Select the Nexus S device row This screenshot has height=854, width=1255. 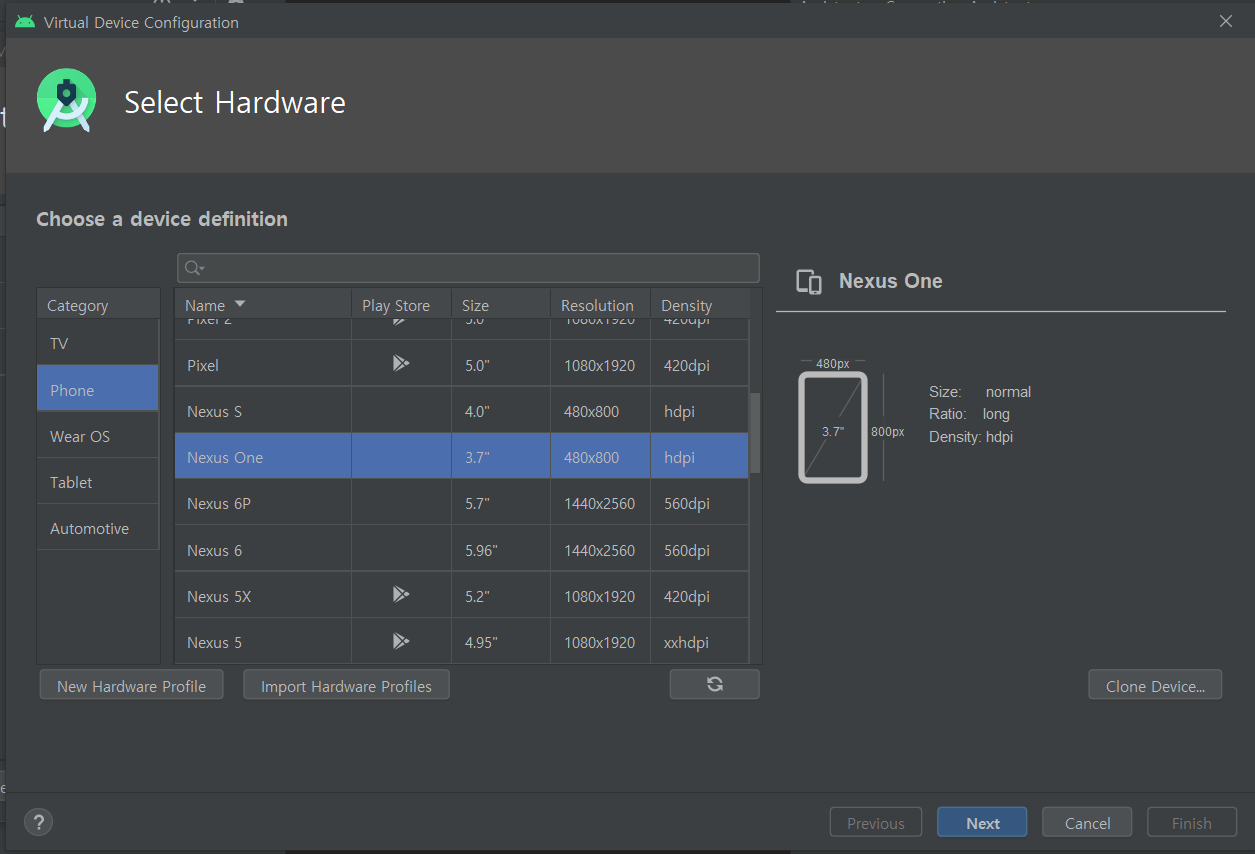(x=462, y=411)
